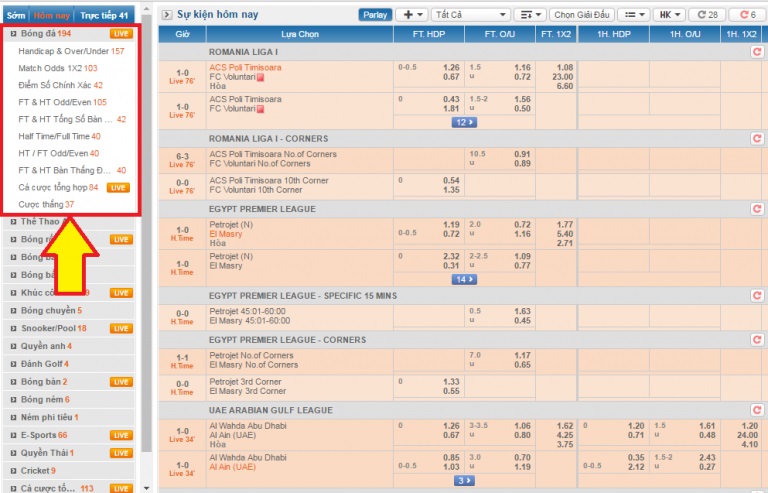Refresh Egypt Premier League - Specific 15 Mins
The height and width of the screenshot is (493, 768).
pos(755,296)
